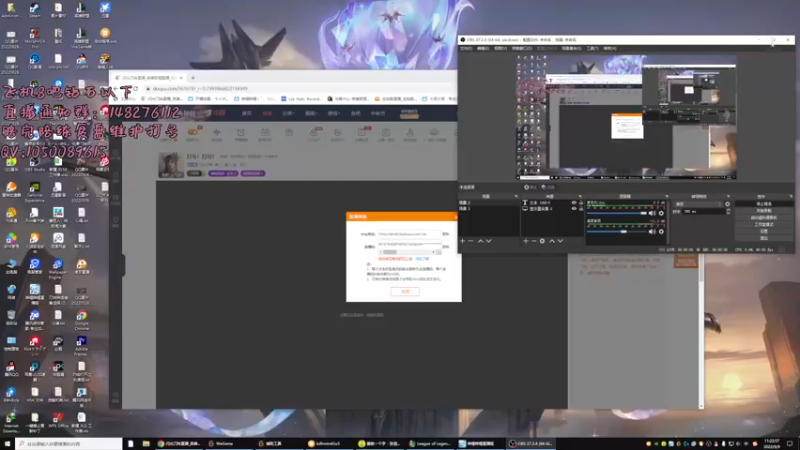Click the streamer avatar thumbnail on Douyu page
The height and width of the screenshot is (450, 800).
pos(171,164)
